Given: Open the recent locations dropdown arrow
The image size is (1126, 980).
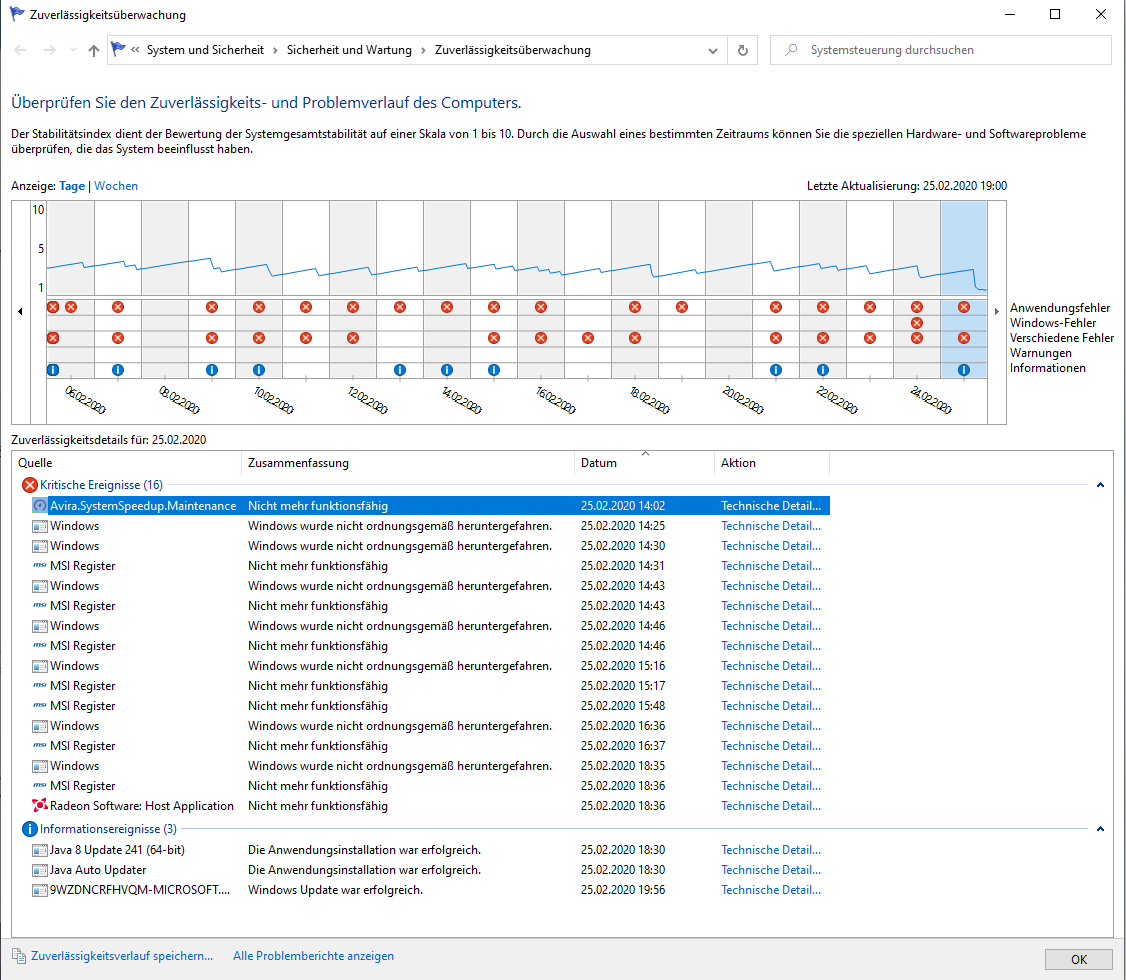Looking at the screenshot, I should pos(73,50).
